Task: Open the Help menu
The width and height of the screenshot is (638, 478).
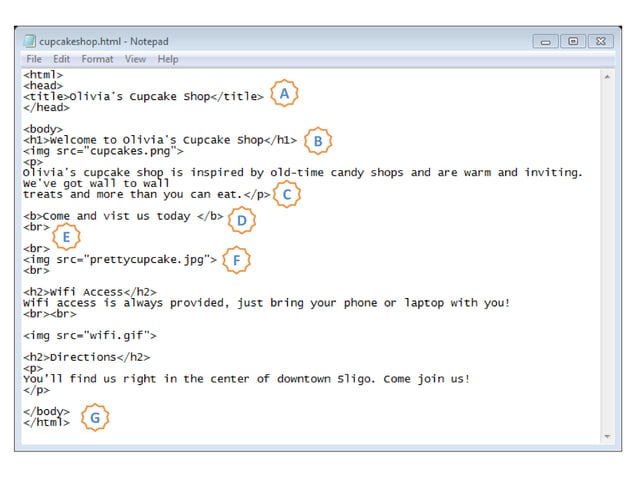Action: 168,59
